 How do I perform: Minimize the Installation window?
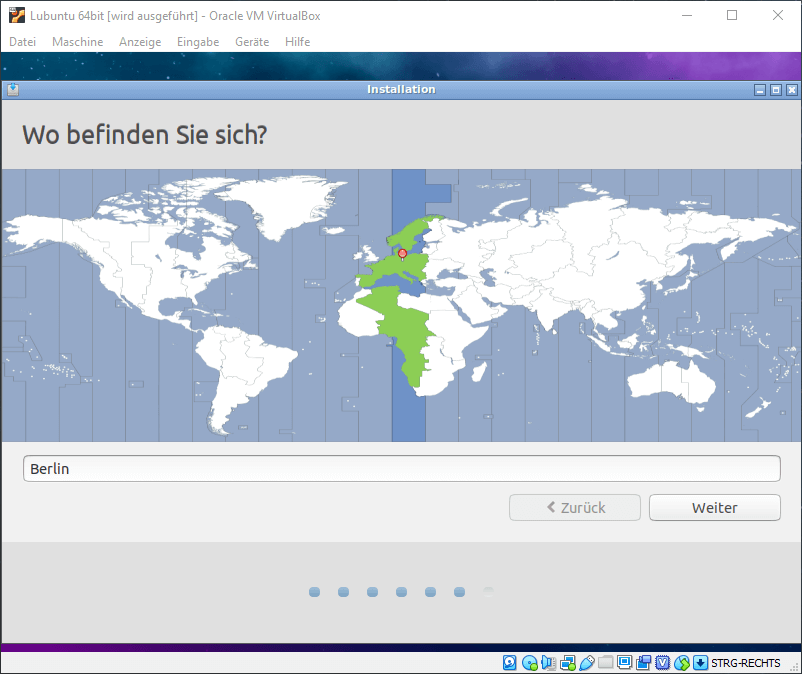pyautogui.click(x=760, y=90)
